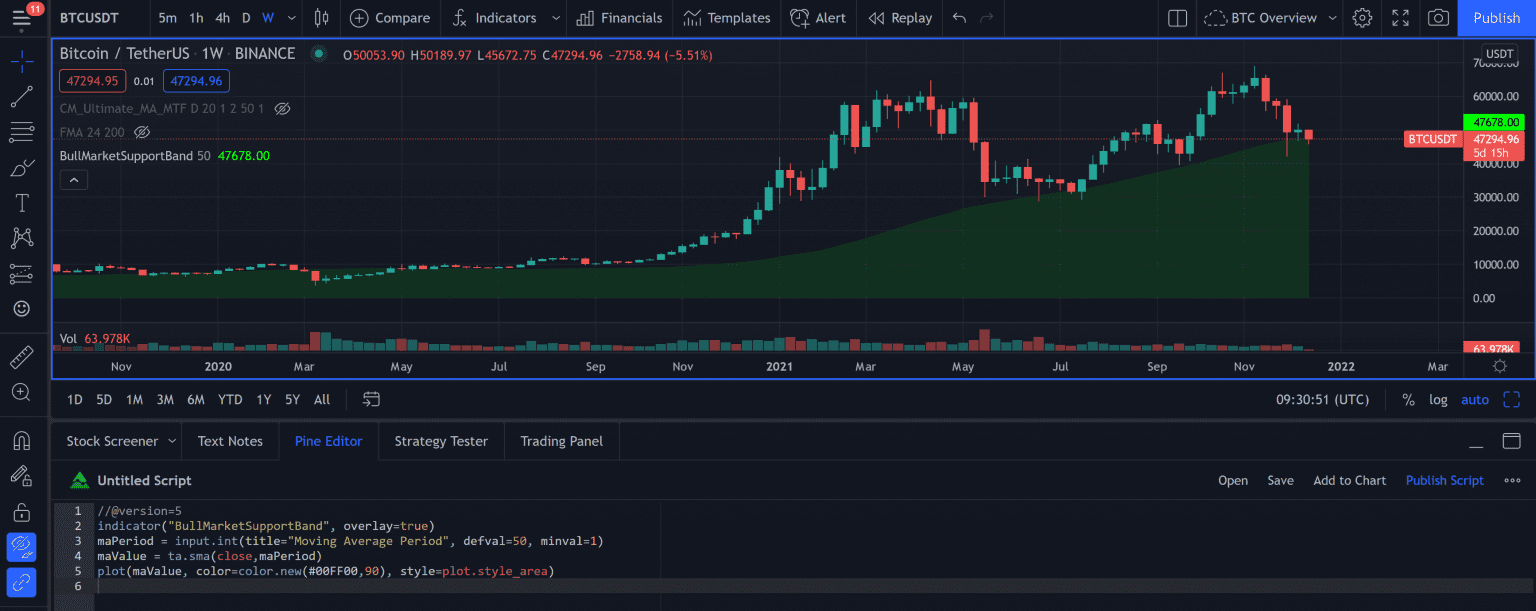Switch to the Strategy Tester tab
The height and width of the screenshot is (611, 1536).
[441, 441]
